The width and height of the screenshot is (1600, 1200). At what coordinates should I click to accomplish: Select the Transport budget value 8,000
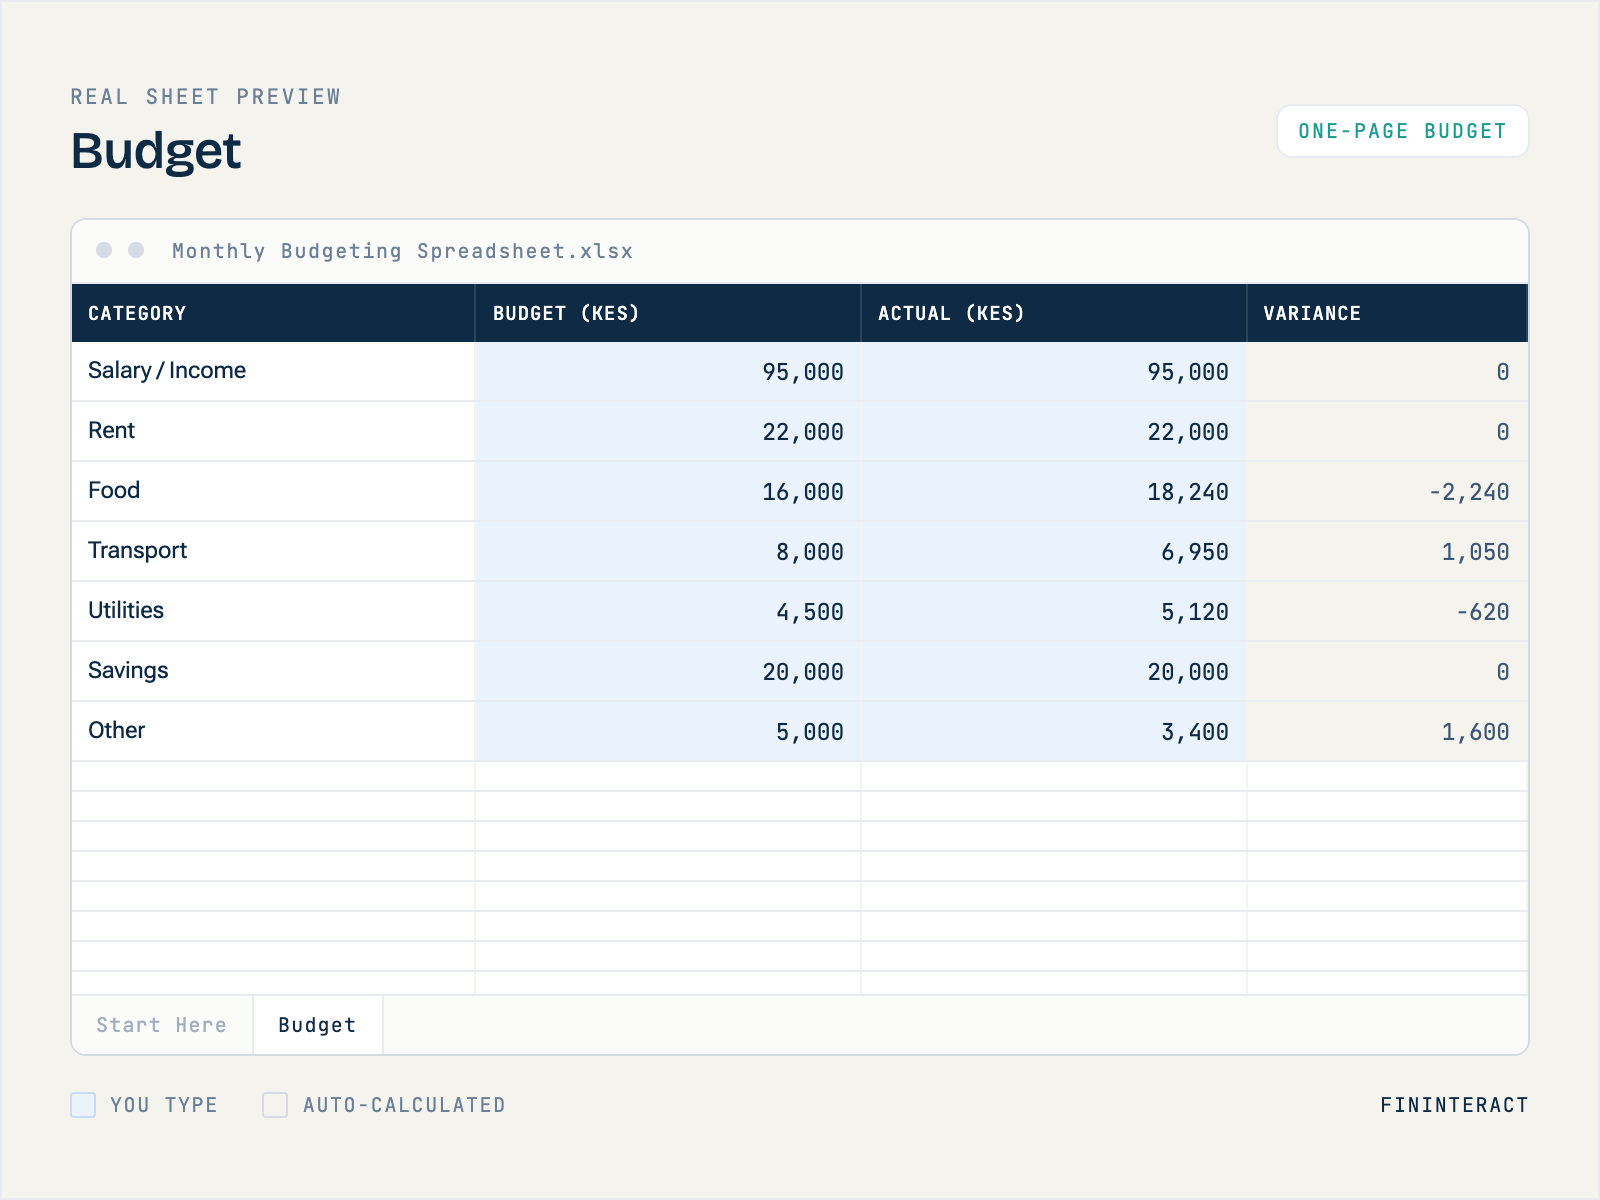810,552
